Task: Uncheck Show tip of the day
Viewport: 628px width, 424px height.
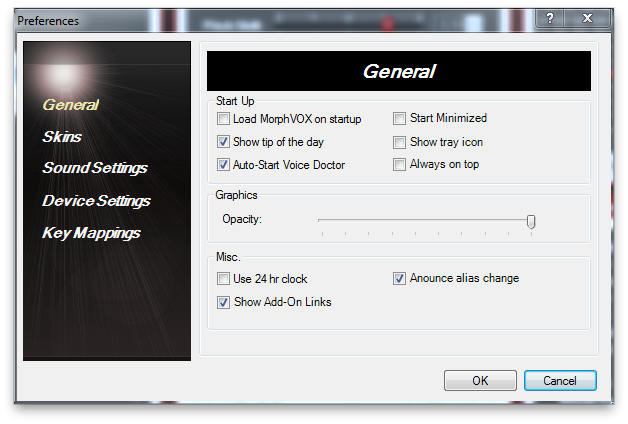Action: (223, 141)
